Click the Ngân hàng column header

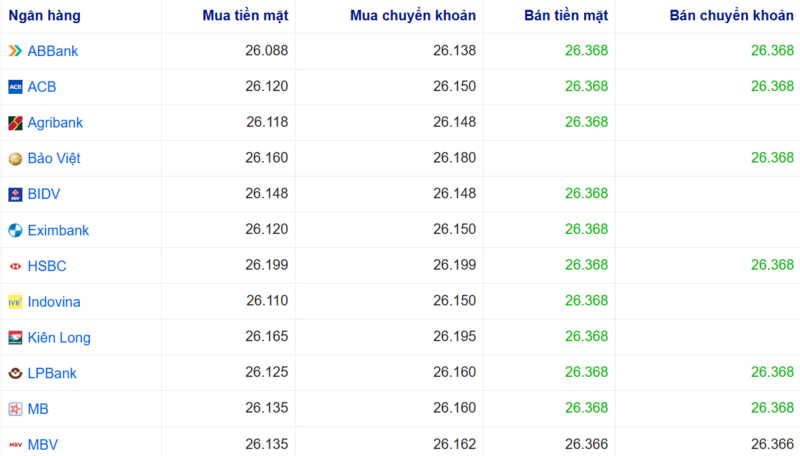[x=45, y=16]
